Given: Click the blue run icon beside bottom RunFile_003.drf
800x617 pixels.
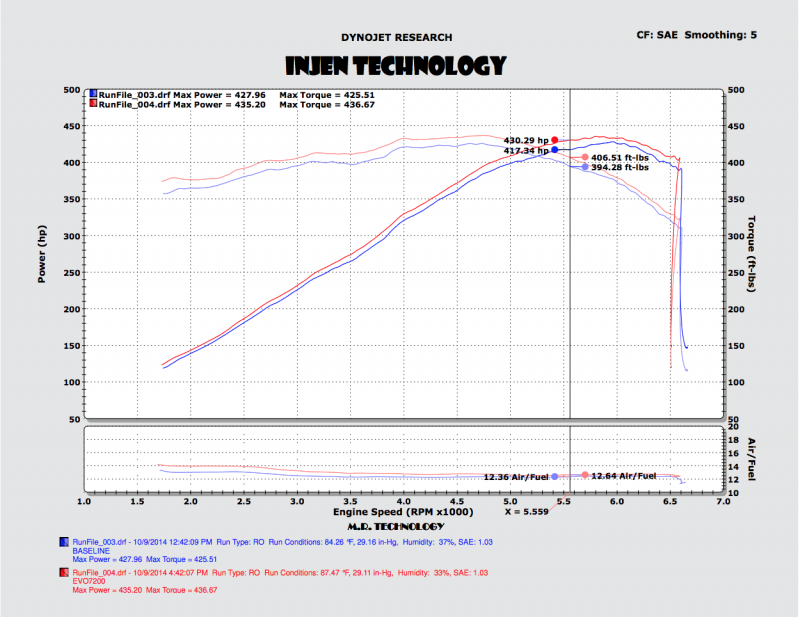Looking at the screenshot, I should pos(63,541).
